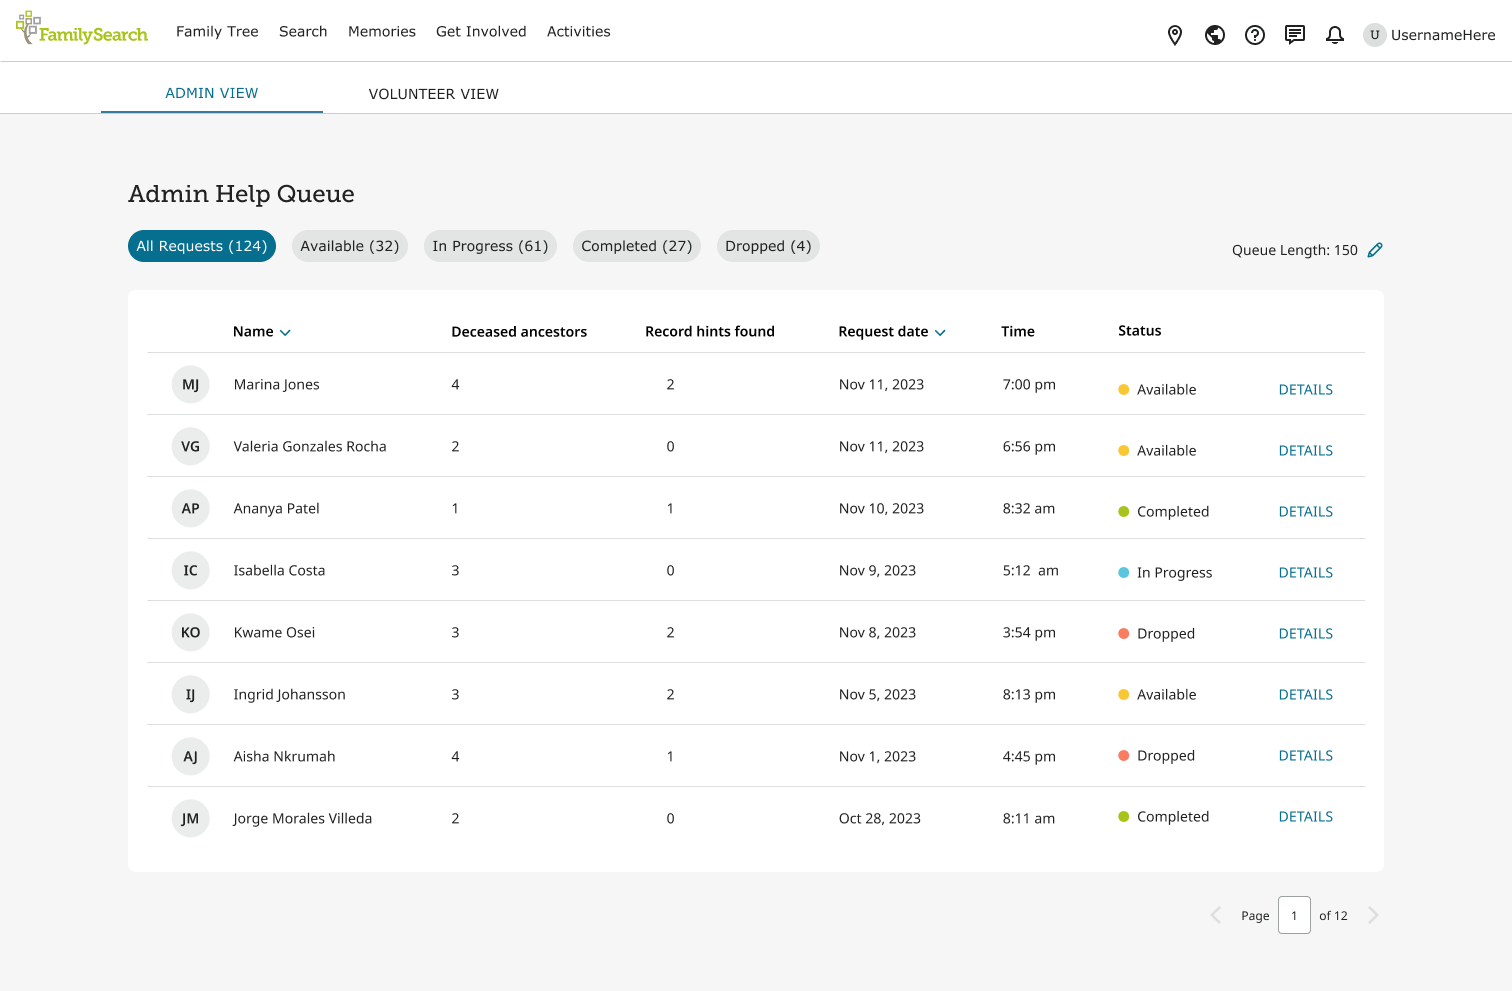Sort by Name column chevron
1512x991 pixels.
[285, 333]
